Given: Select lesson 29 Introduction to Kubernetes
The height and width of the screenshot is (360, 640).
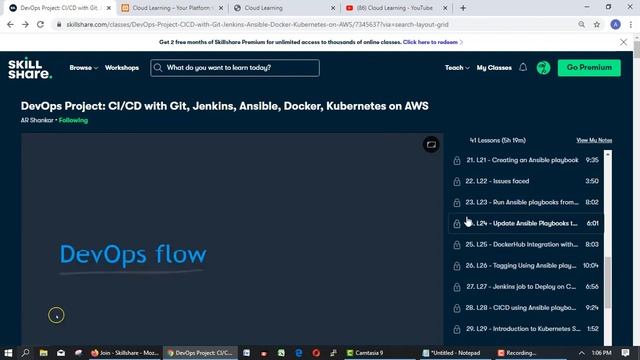Looking at the screenshot, I should tap(526, 329).
